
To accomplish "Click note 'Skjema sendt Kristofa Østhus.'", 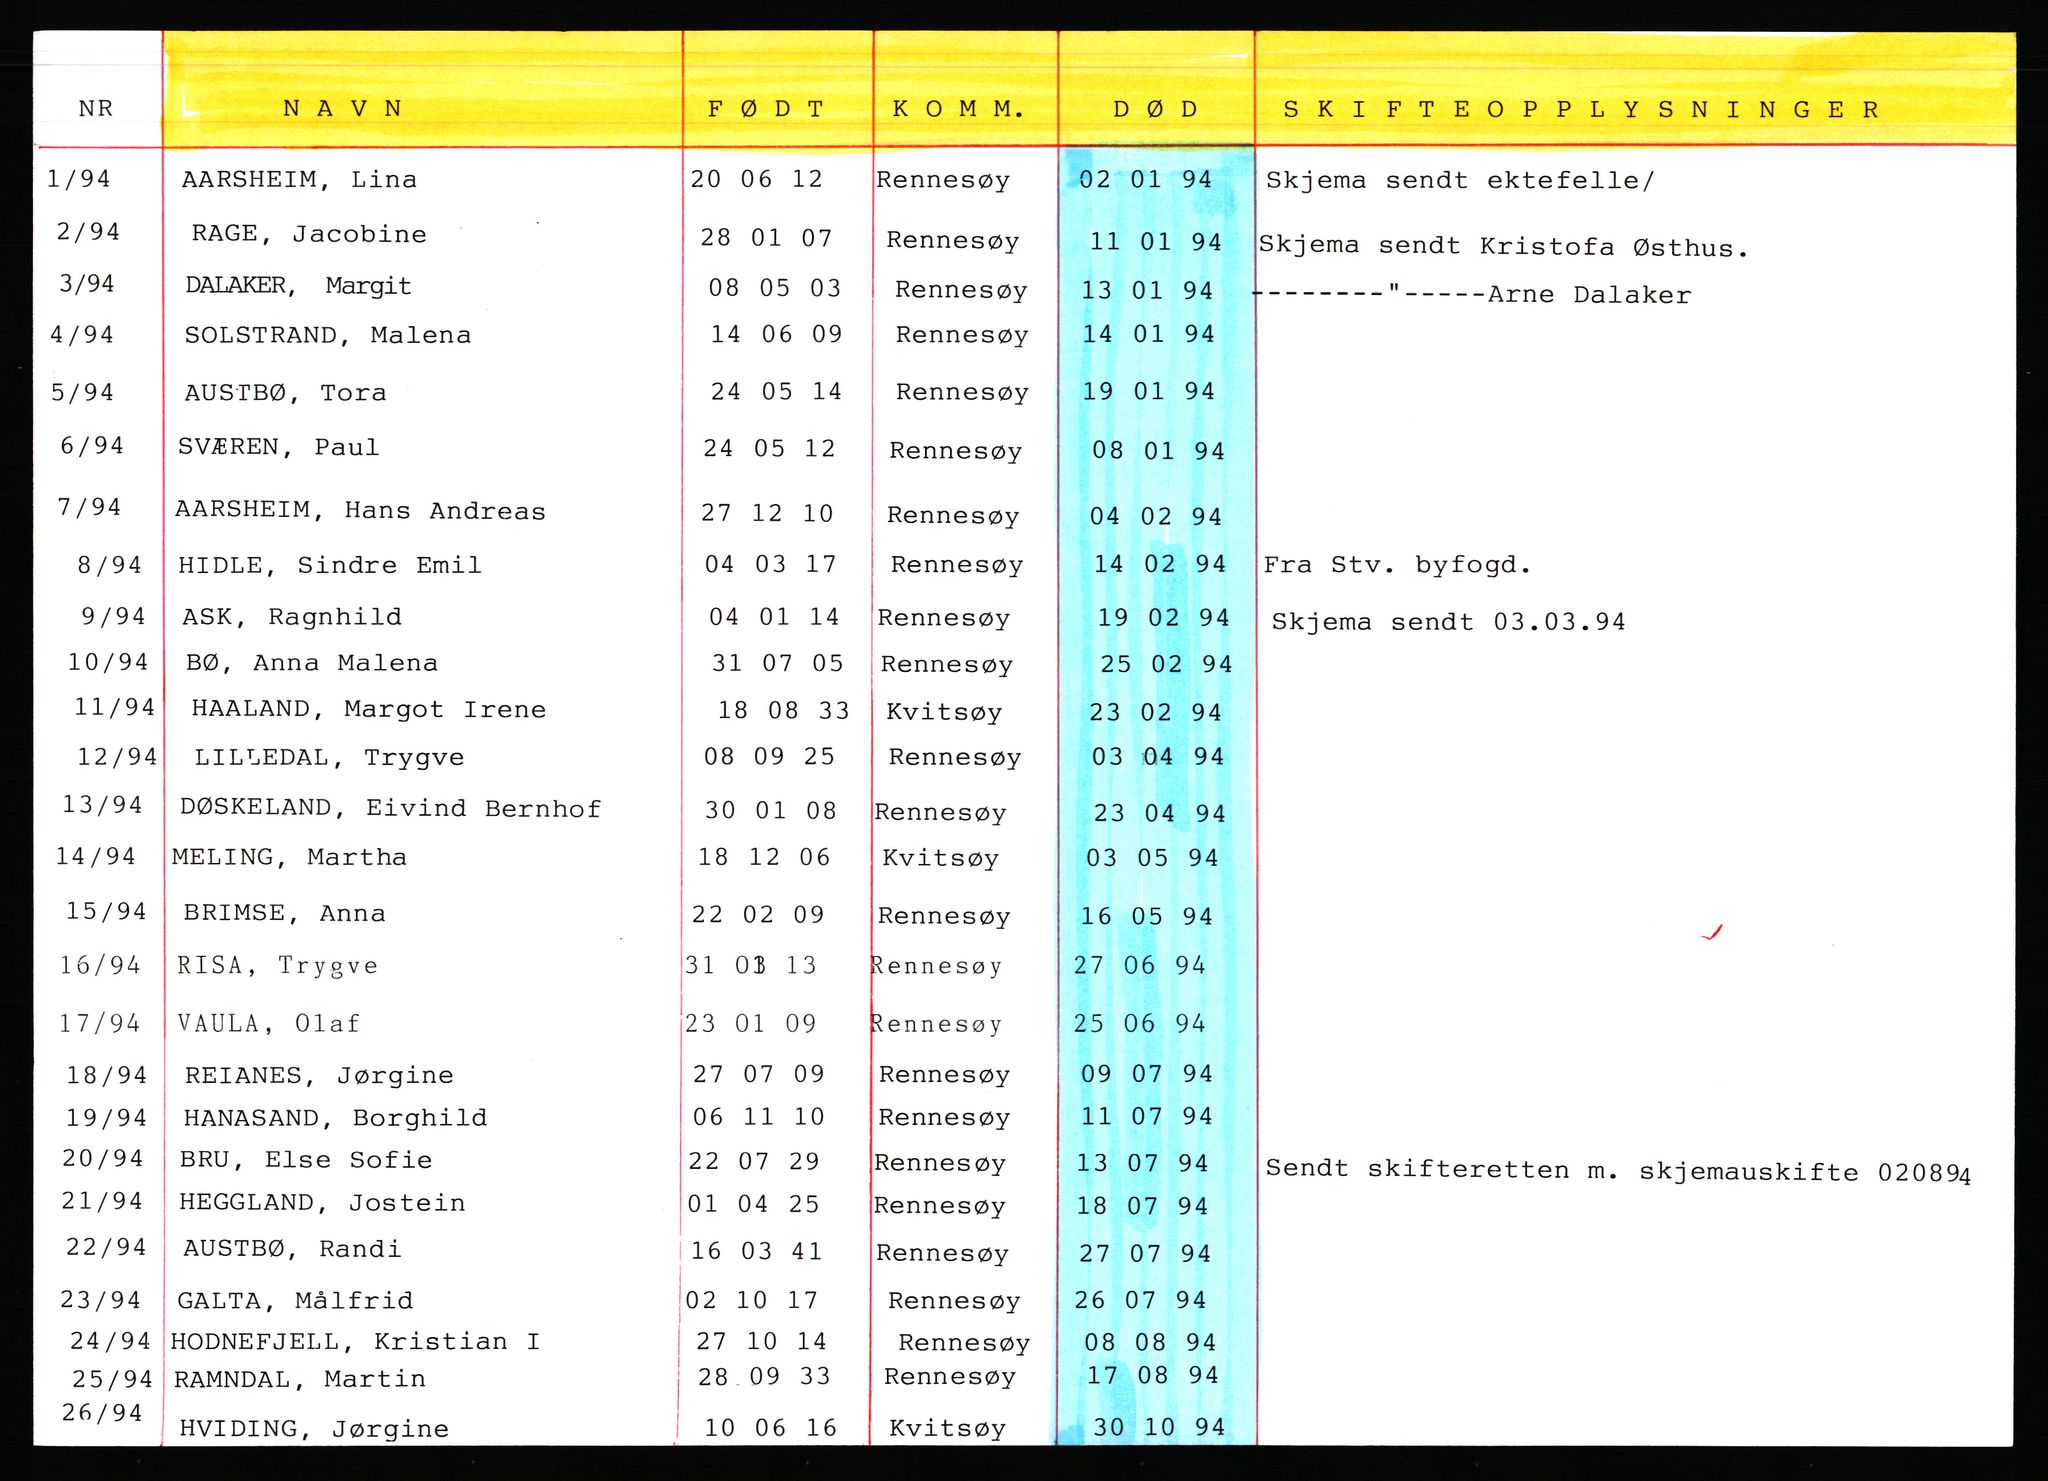I will click(1503, 246).
